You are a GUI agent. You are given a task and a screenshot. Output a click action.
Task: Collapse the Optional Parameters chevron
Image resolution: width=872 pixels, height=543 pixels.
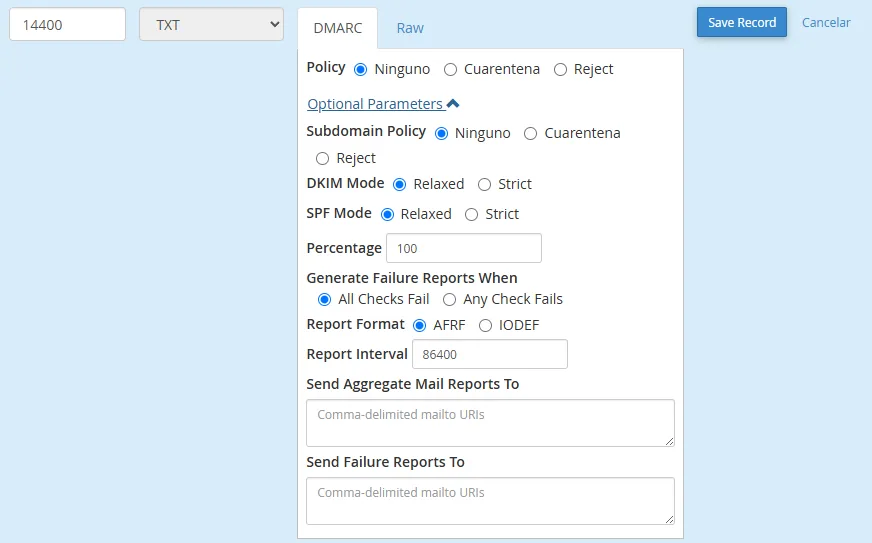click(453, 104)
